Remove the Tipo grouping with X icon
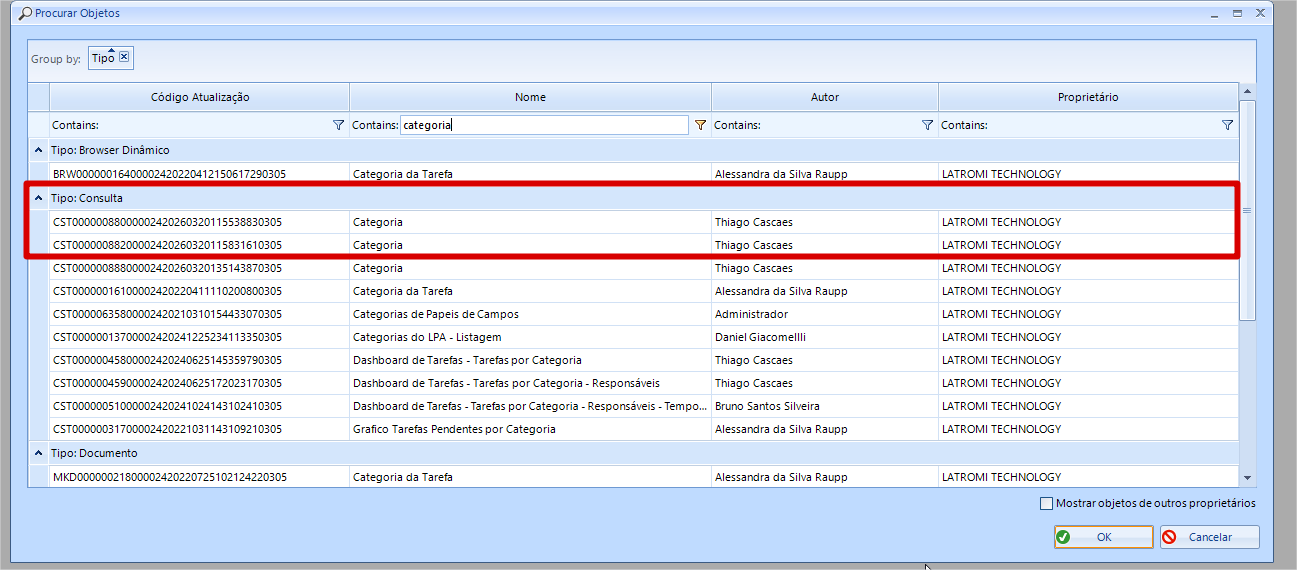1297x570 pixels. (x=124, y=57)
